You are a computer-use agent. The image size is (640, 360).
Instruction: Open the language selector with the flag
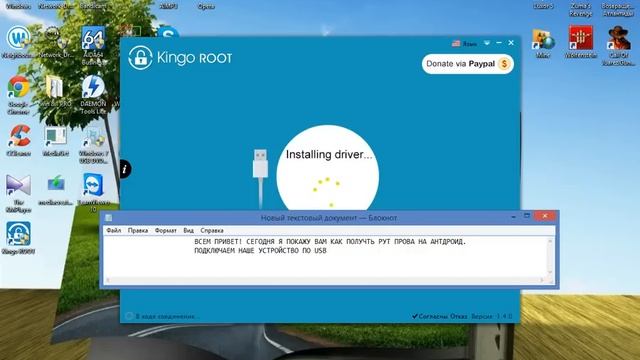pyautogui.click(x=464, y=43)
